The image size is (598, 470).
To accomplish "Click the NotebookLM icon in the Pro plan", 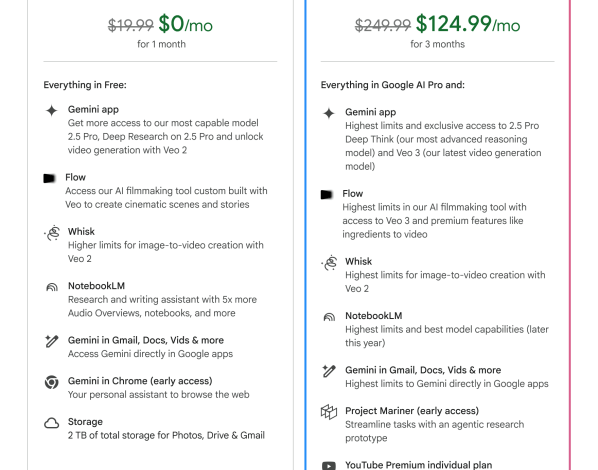I will (x=52, y=287).
